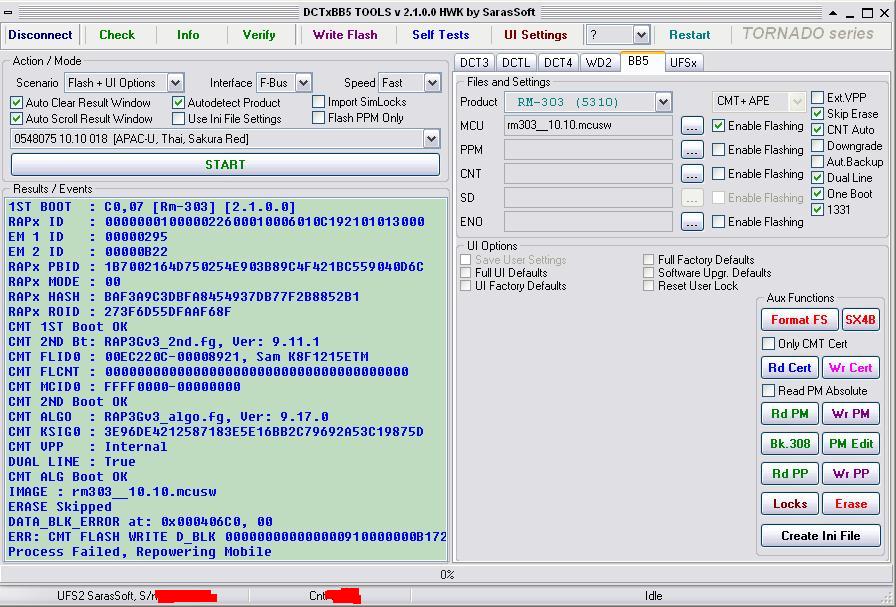Enable Full UI Defaults checkbox
The image size is (896, 607).
tap(466, 273)
